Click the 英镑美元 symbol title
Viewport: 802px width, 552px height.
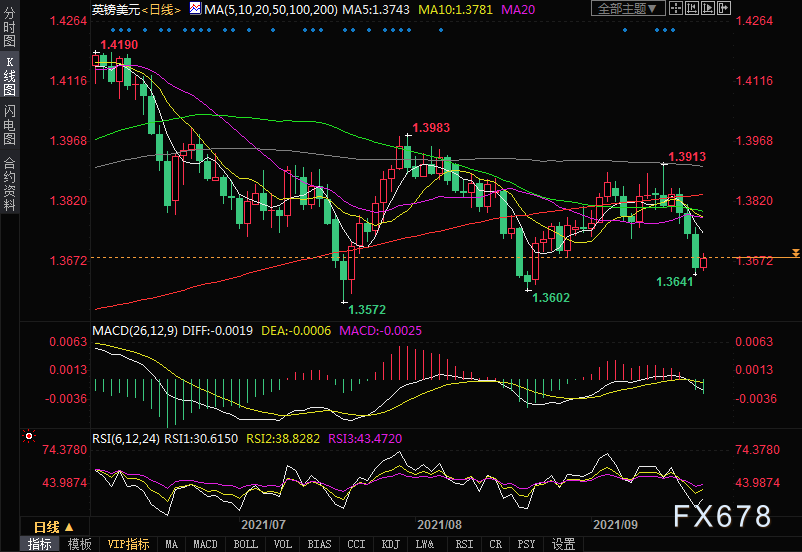coord(116,9)
